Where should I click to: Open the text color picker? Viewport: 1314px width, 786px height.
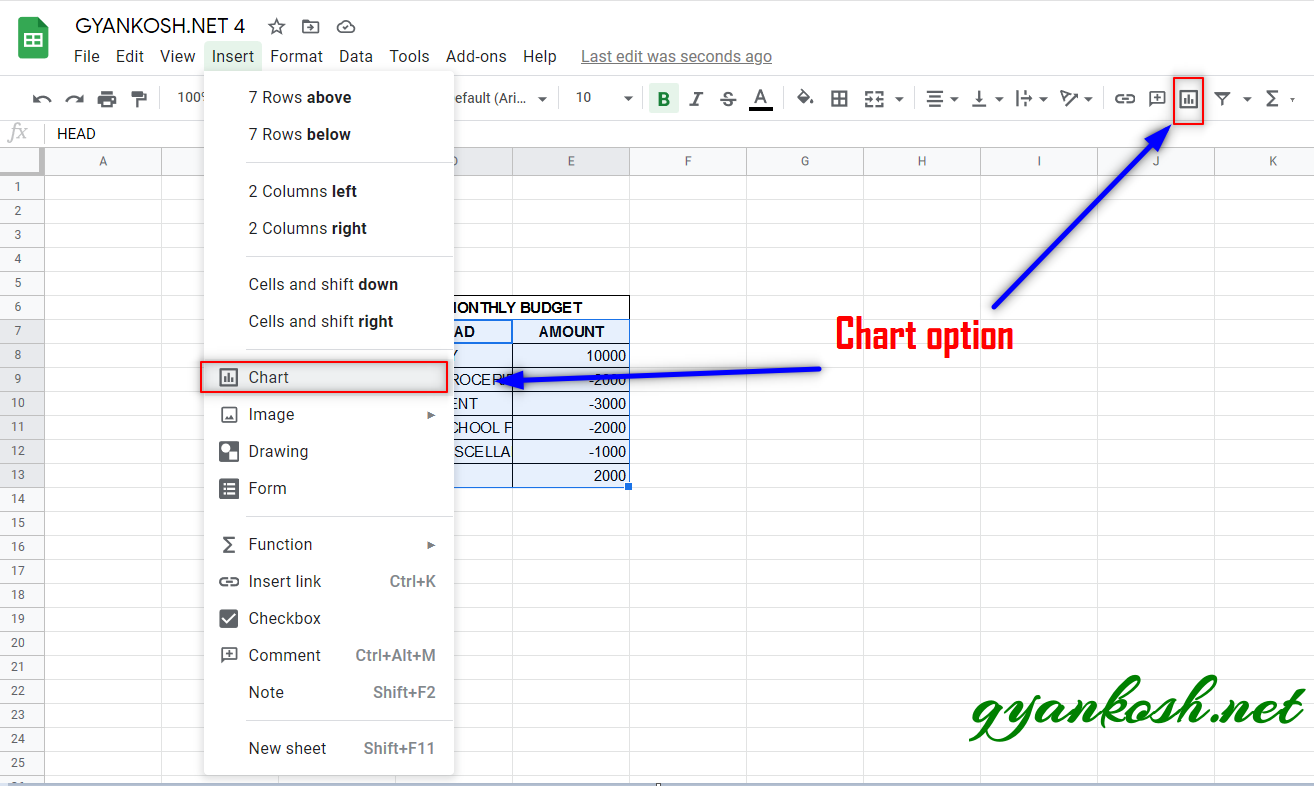pyautogui.click(x=760, y=98)
